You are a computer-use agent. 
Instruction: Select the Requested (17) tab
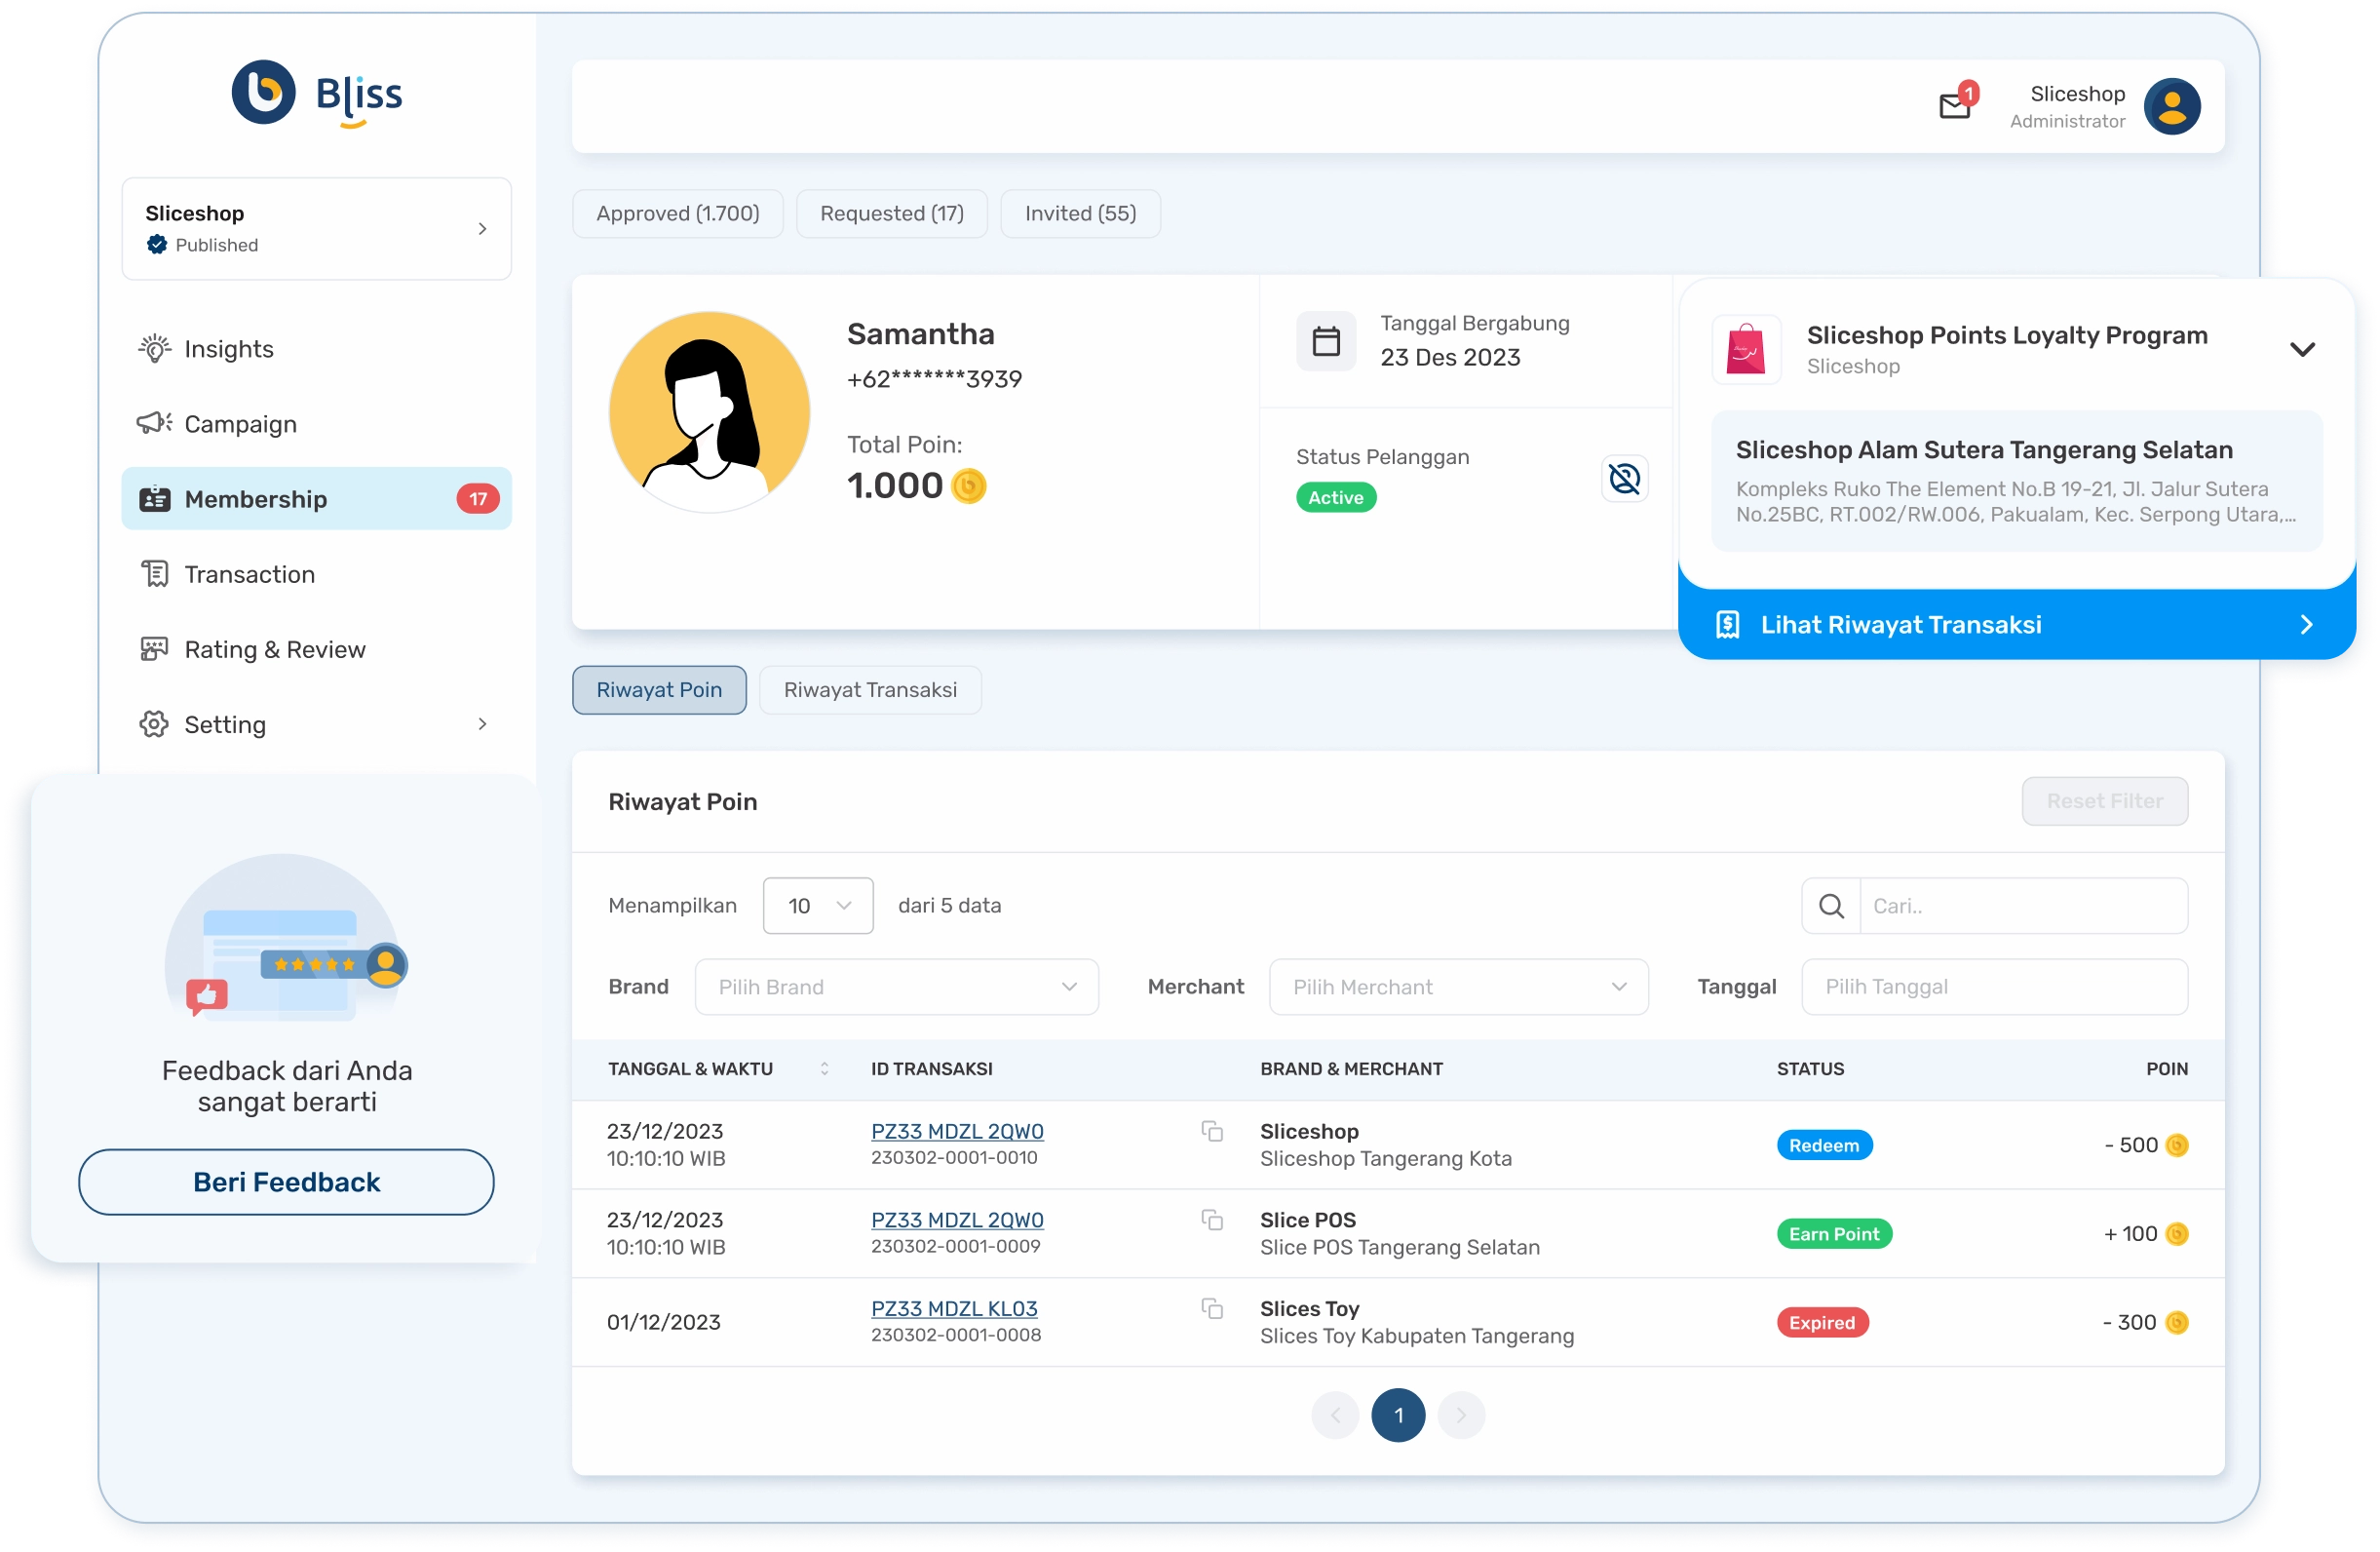[891, 214]
